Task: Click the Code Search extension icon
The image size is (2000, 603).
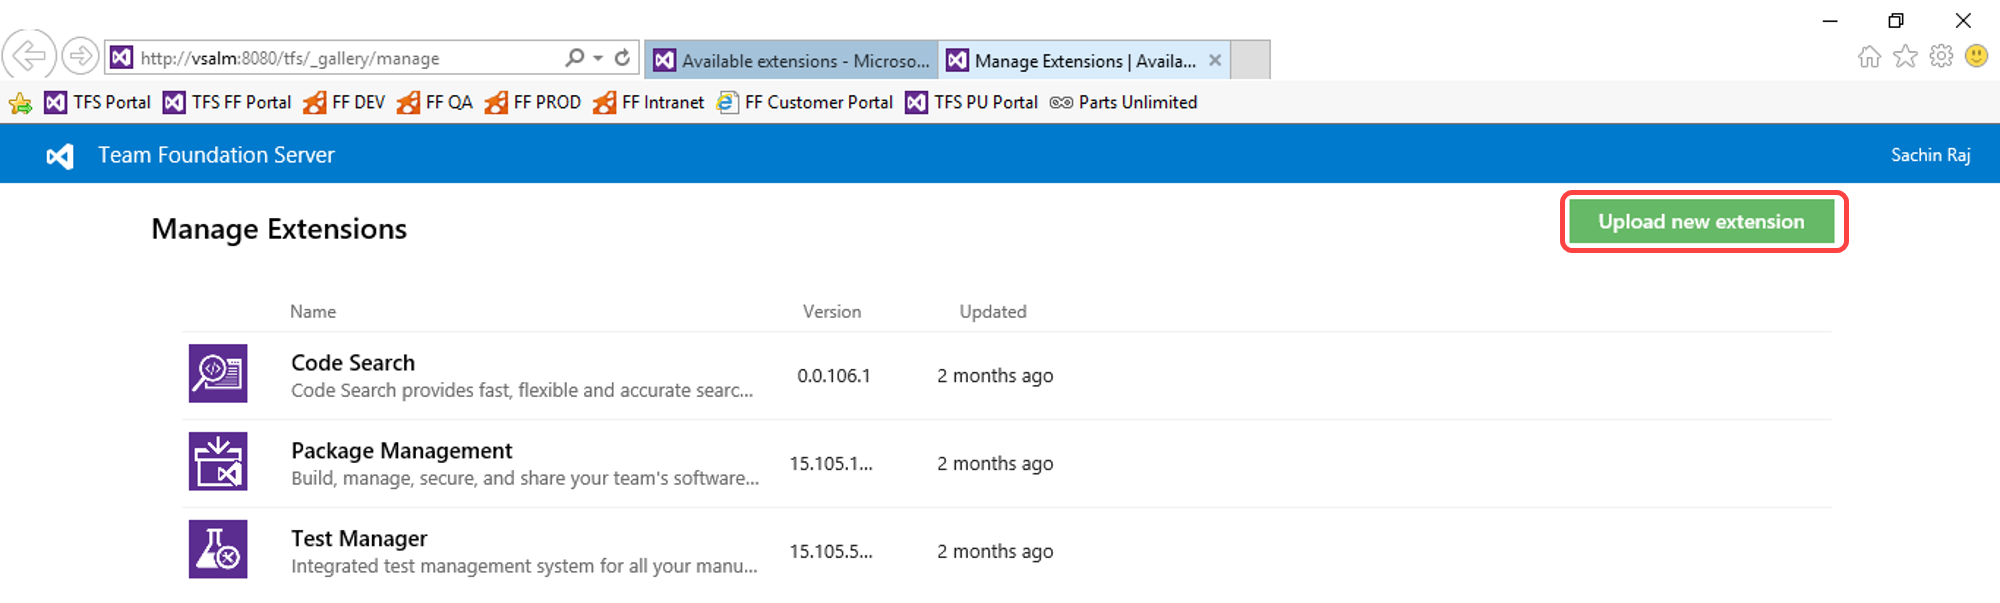Action: point(218,374)
